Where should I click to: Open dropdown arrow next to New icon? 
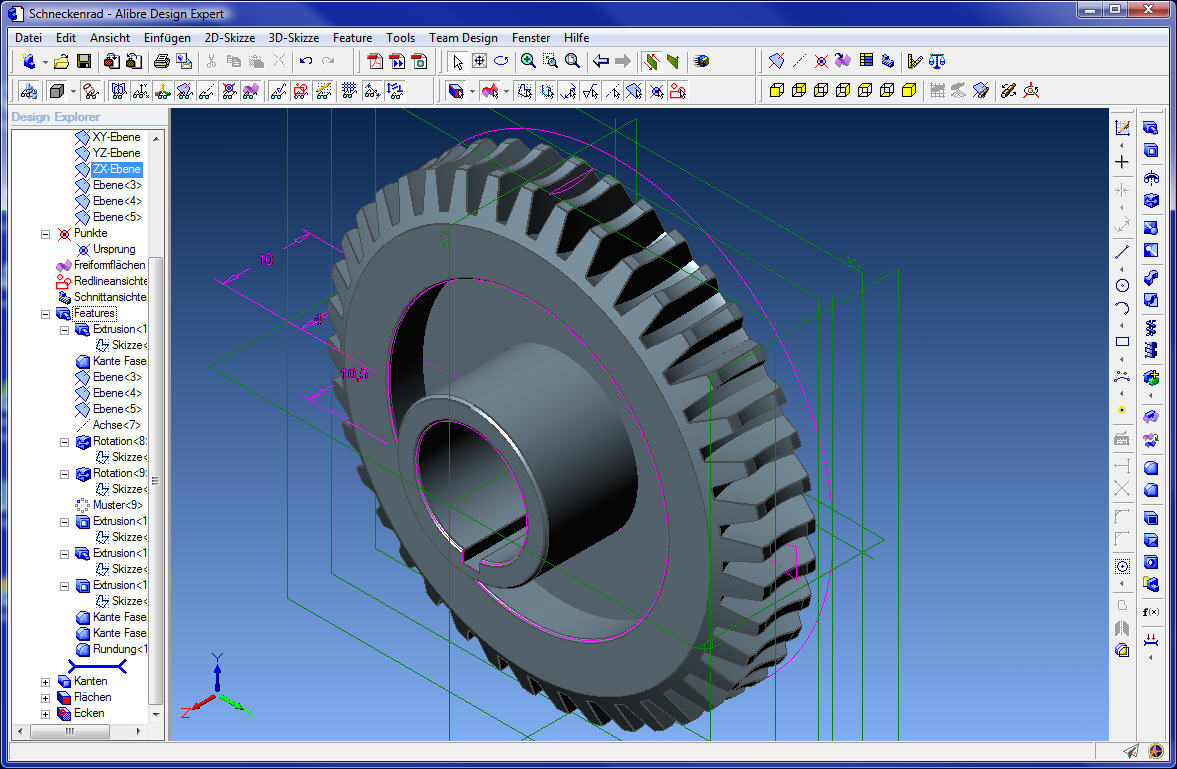point(45,62)
